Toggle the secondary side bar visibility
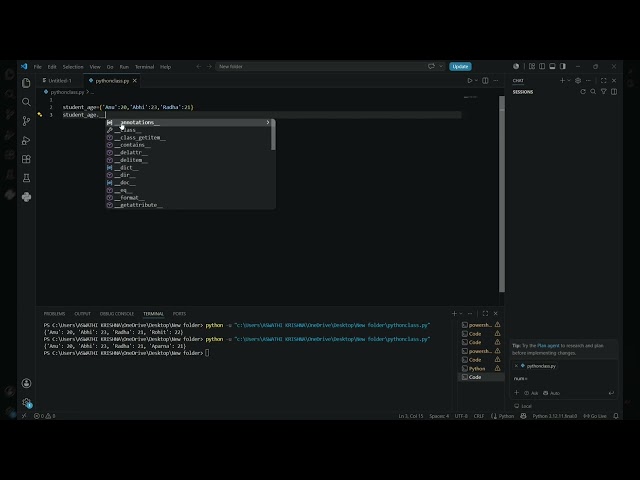Viewport: 640px width, 480px height. (x=563, y=66)
